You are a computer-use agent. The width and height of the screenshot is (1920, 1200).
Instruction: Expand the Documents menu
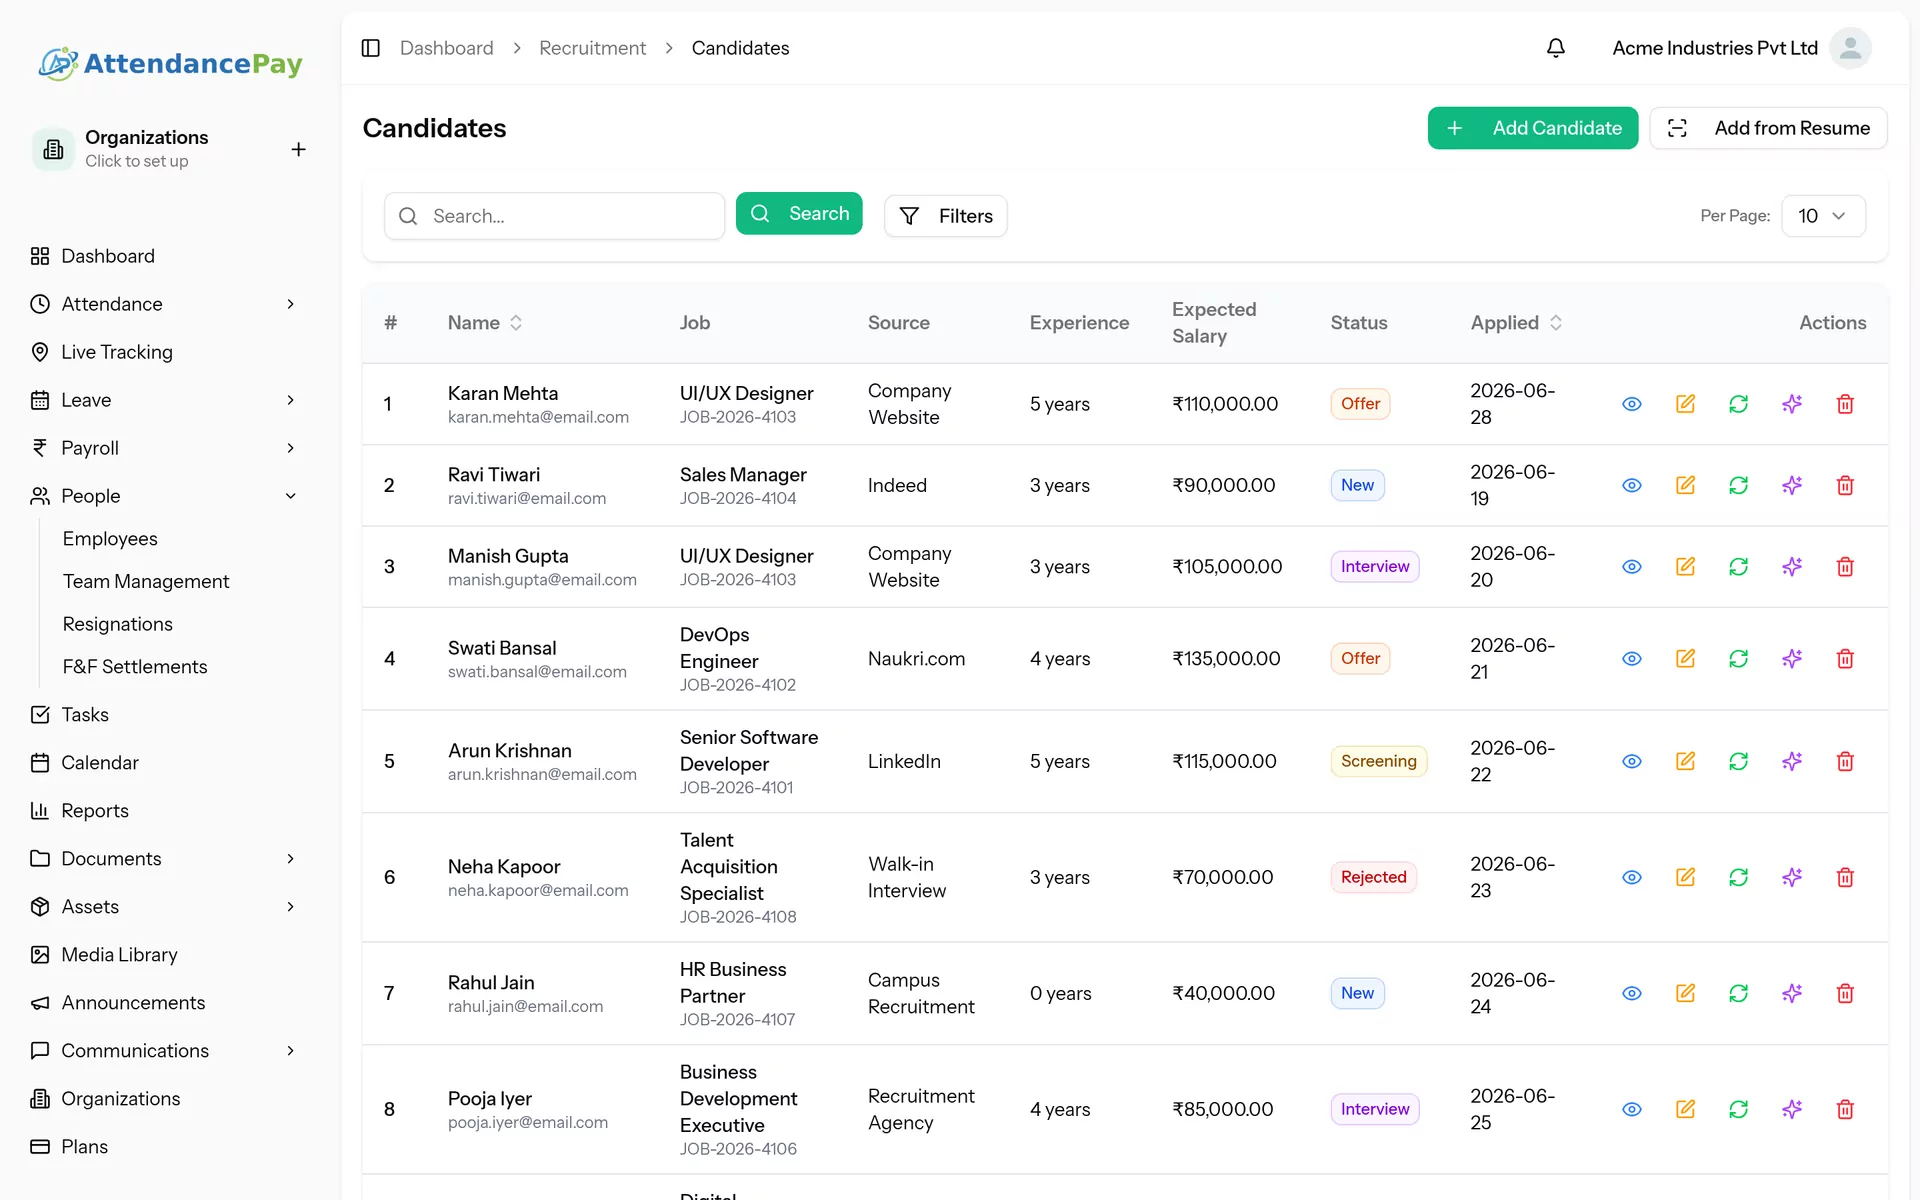pos(165,859)
